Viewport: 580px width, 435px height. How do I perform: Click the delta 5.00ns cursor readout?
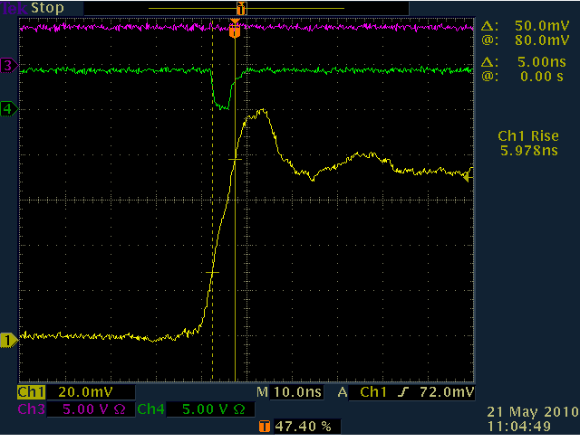pos(524,62)
